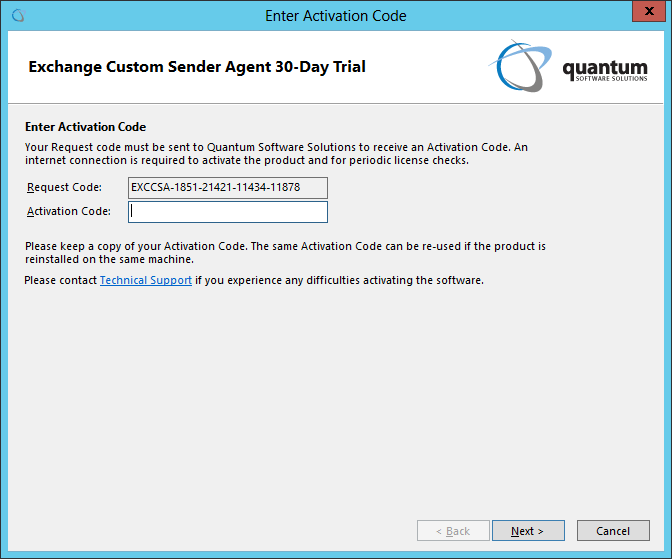Click 'Exchange Custom Sender Agent 30-Day Trial' heading
The height and width of the screenshot is (559, 672).
[197, 67]
